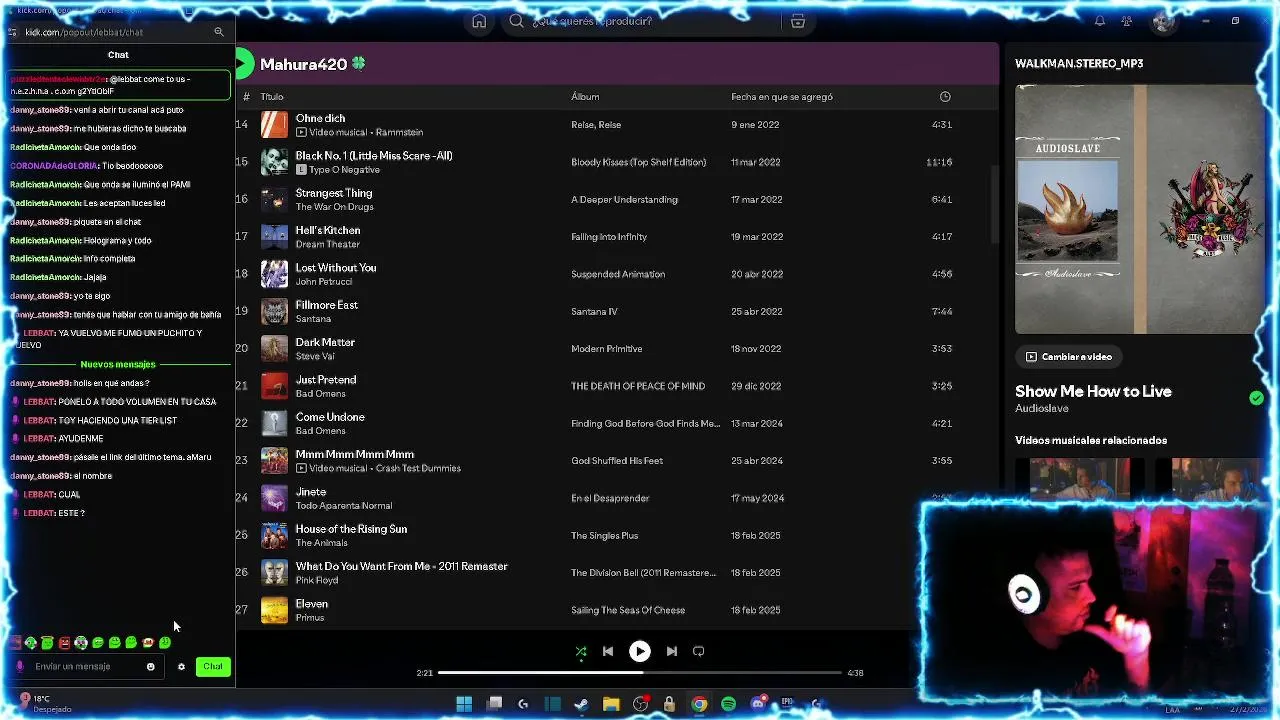The height and width of the screenshot is (720, 1280).
Task: Open Discord from the taskbar
Action: click(x=758, y=704)
